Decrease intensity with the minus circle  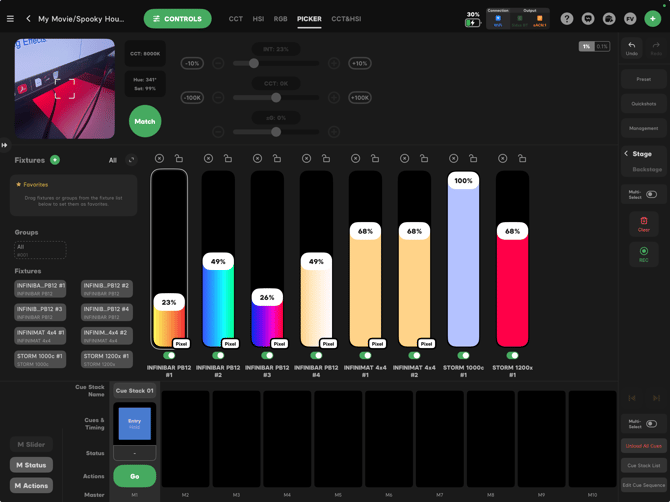pyautogui.click(x=218, y=63)
